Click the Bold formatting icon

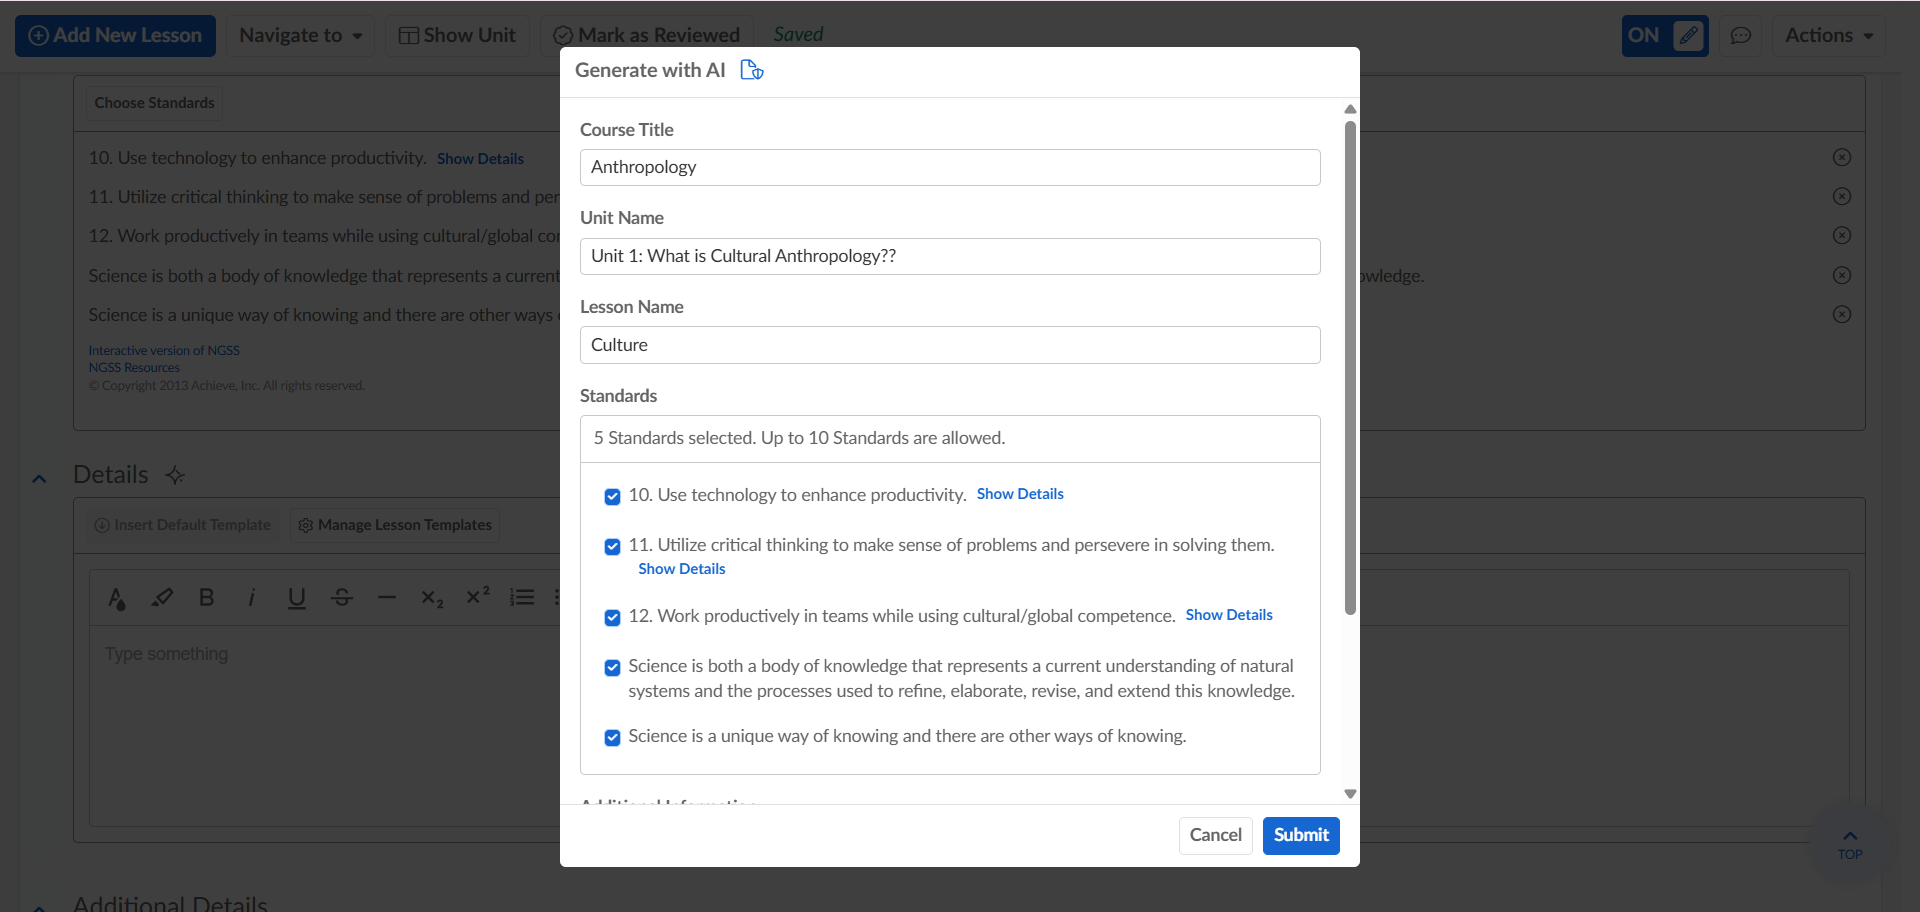207,597
